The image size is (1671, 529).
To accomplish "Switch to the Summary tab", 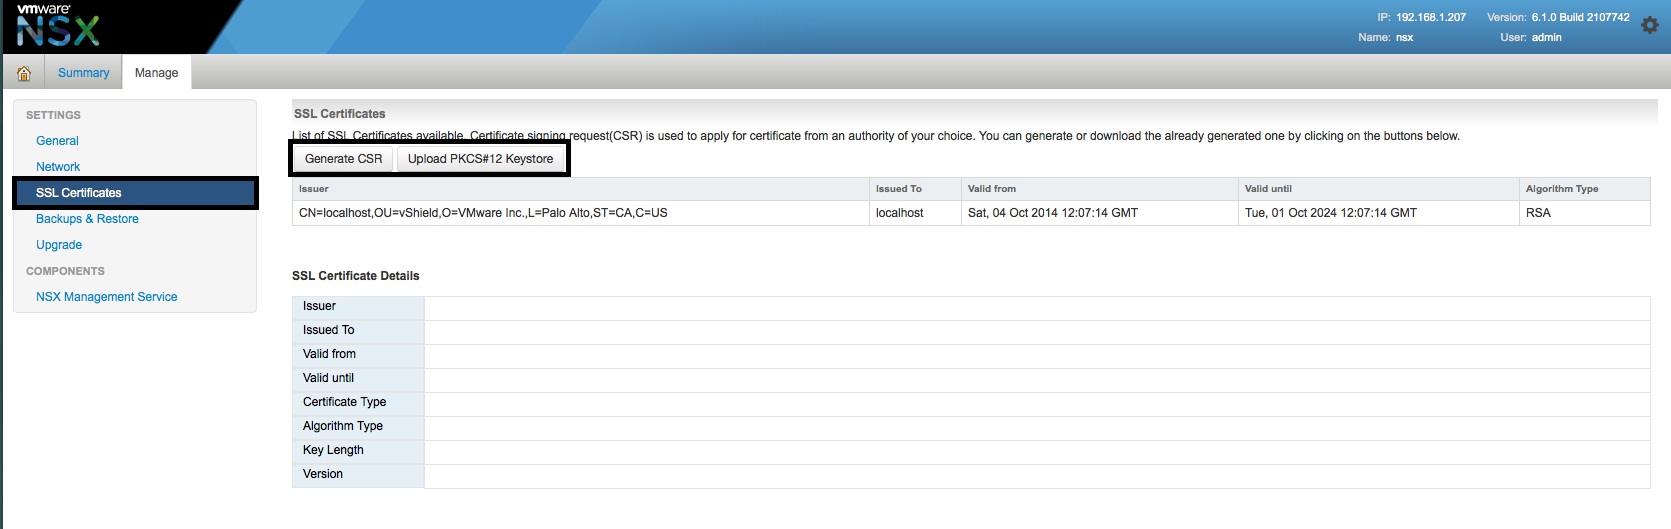I will coord(83,73).
